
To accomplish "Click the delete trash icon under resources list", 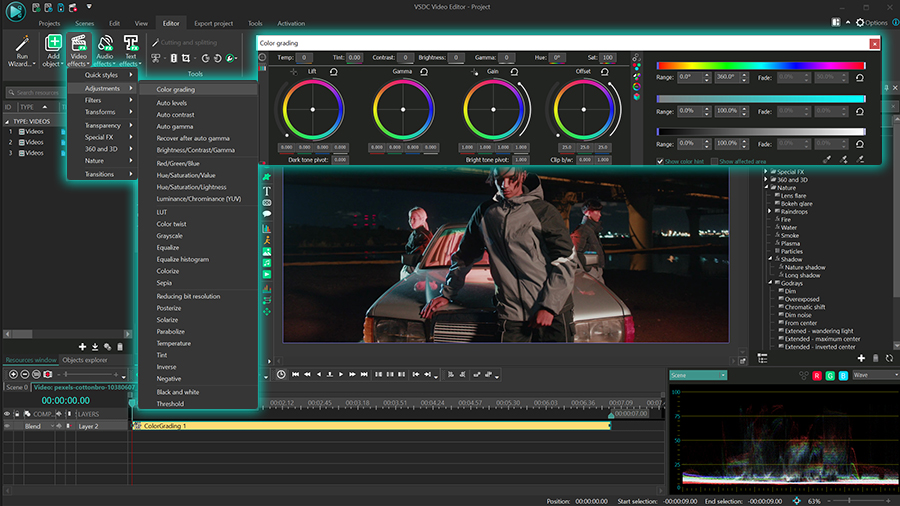I will click(120, 347).
